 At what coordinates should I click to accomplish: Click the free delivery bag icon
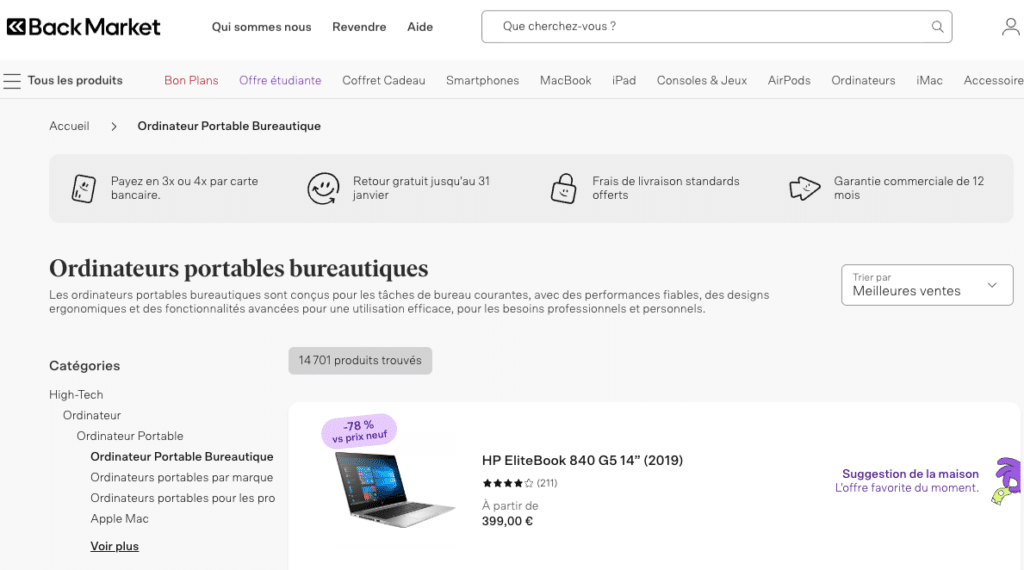[x=564, y=189]
